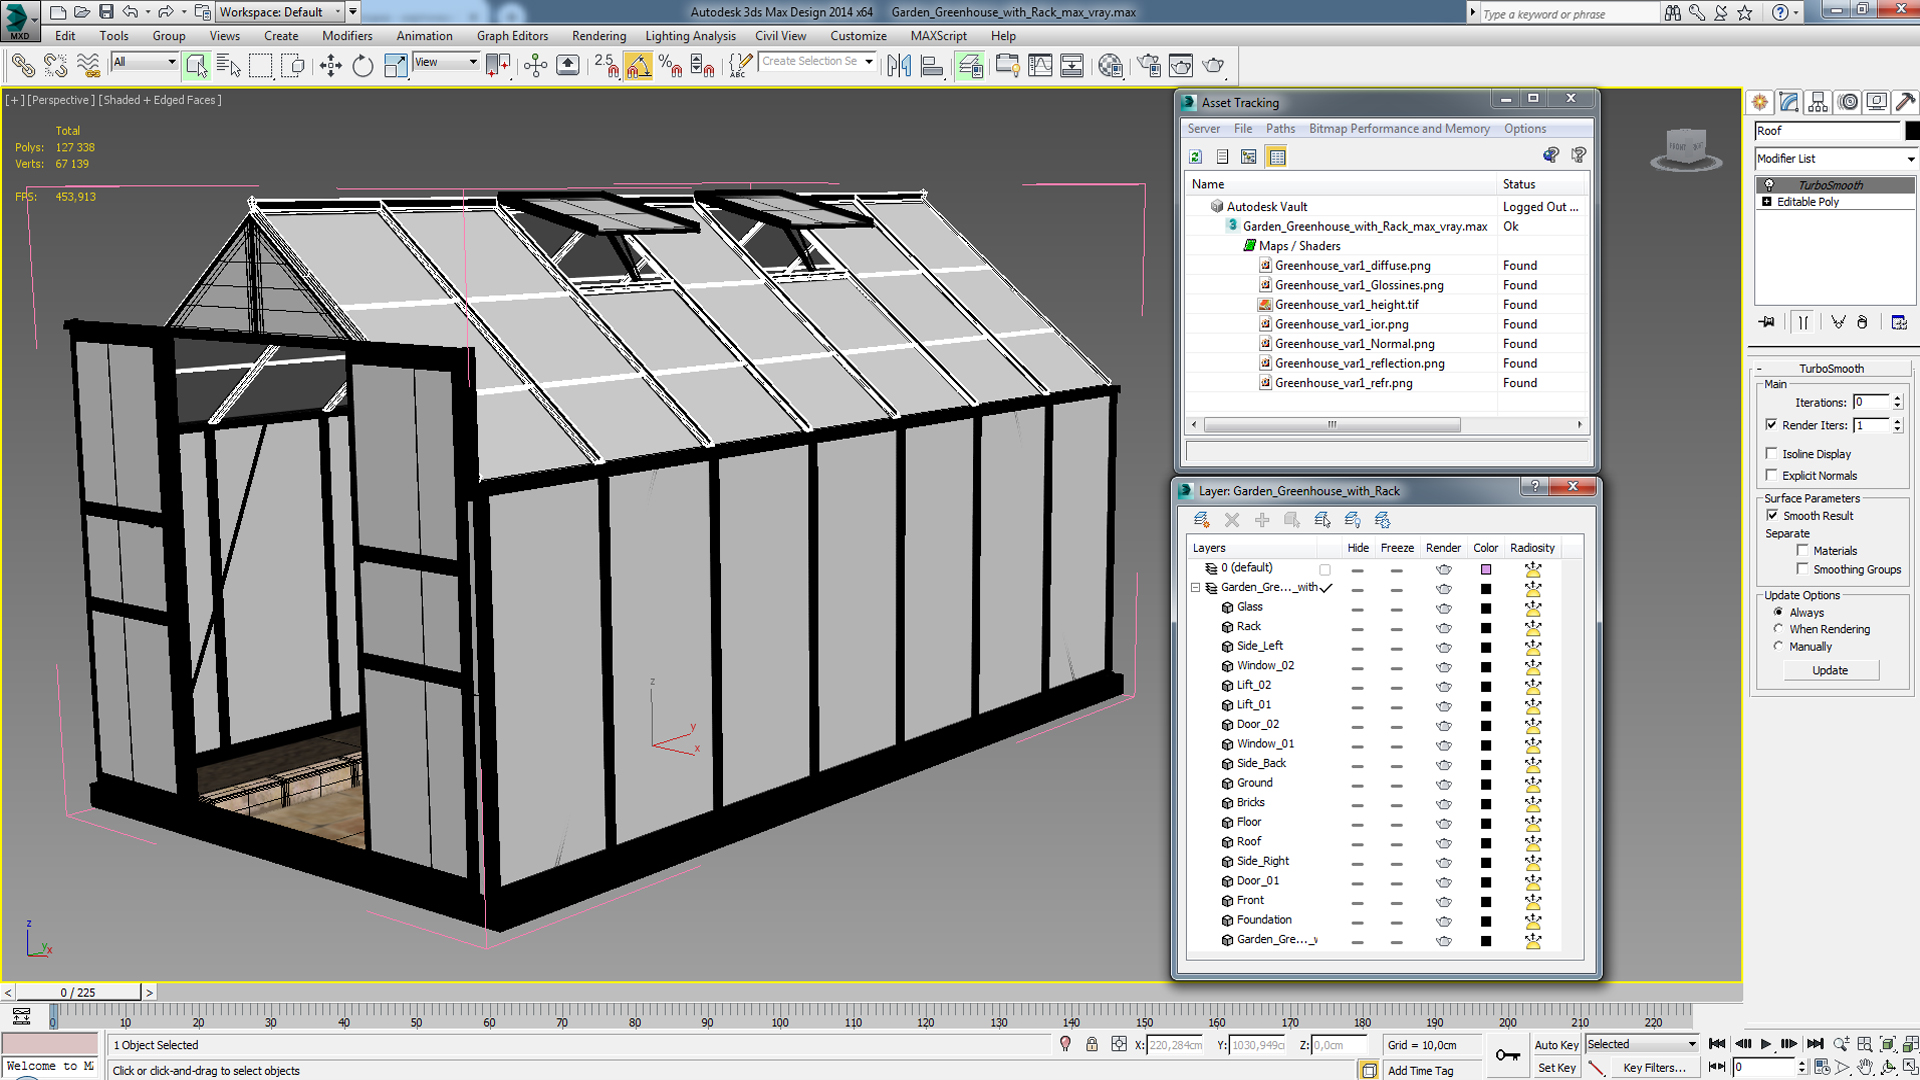Open the Render Setup icon
This screenshot has height=1080, width=1920.
tap(1149, 66)
